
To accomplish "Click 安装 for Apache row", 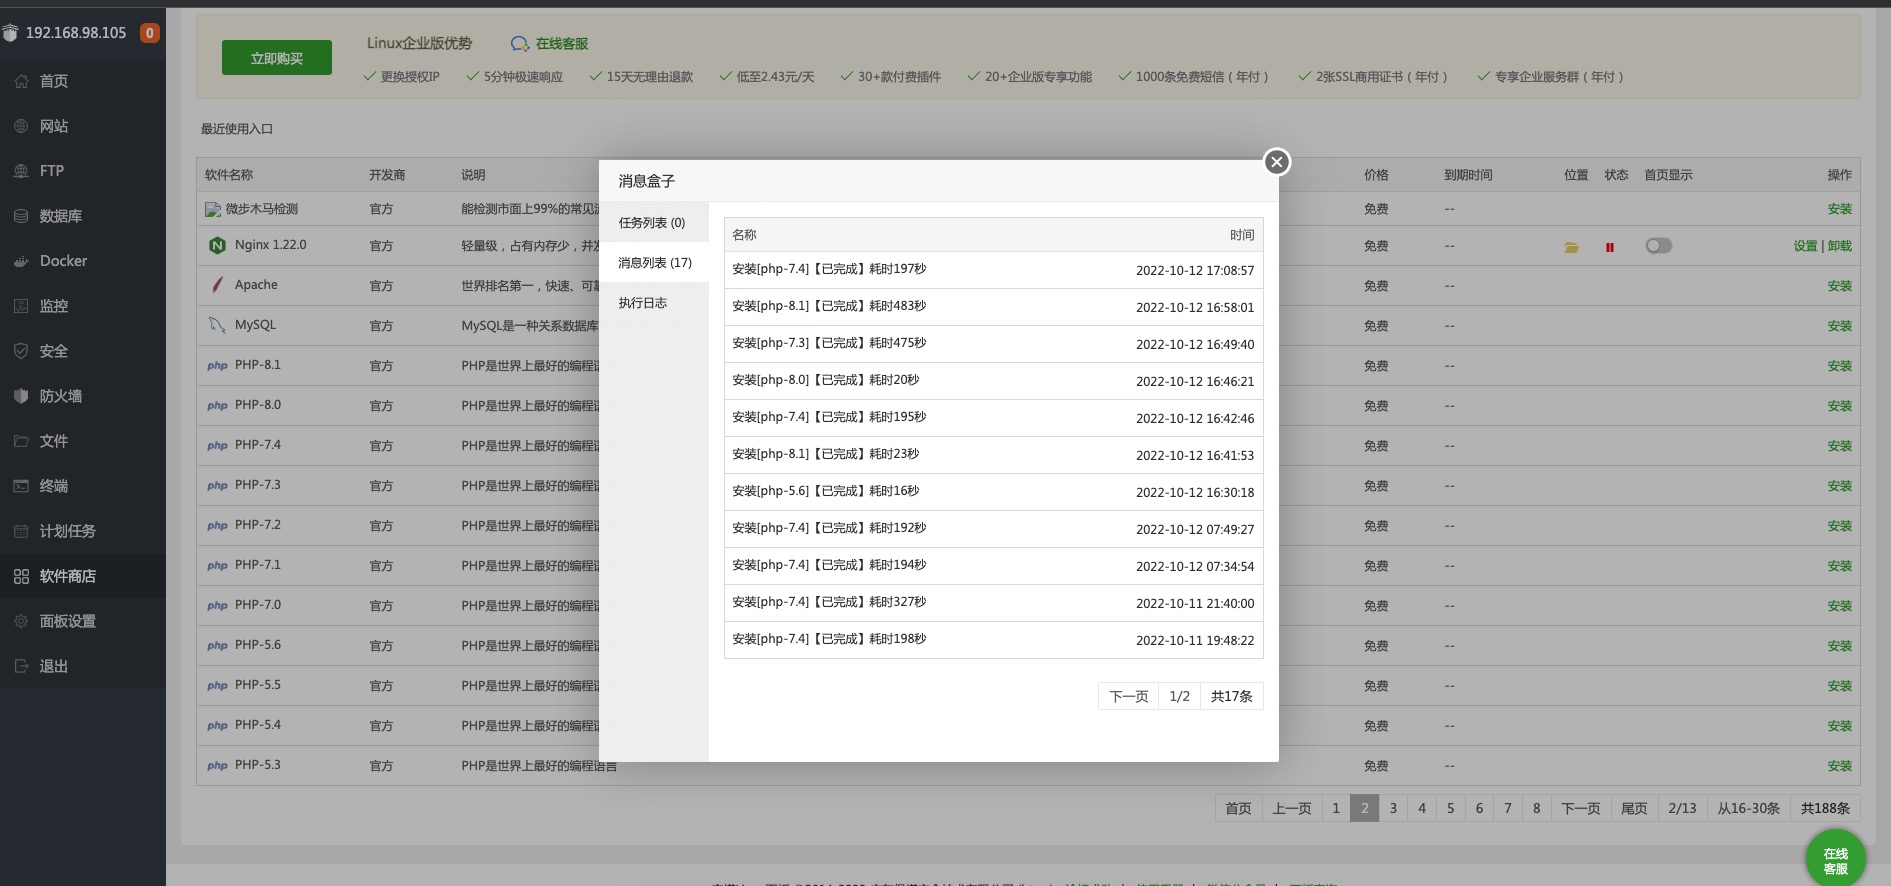I will click(1840, 286).
